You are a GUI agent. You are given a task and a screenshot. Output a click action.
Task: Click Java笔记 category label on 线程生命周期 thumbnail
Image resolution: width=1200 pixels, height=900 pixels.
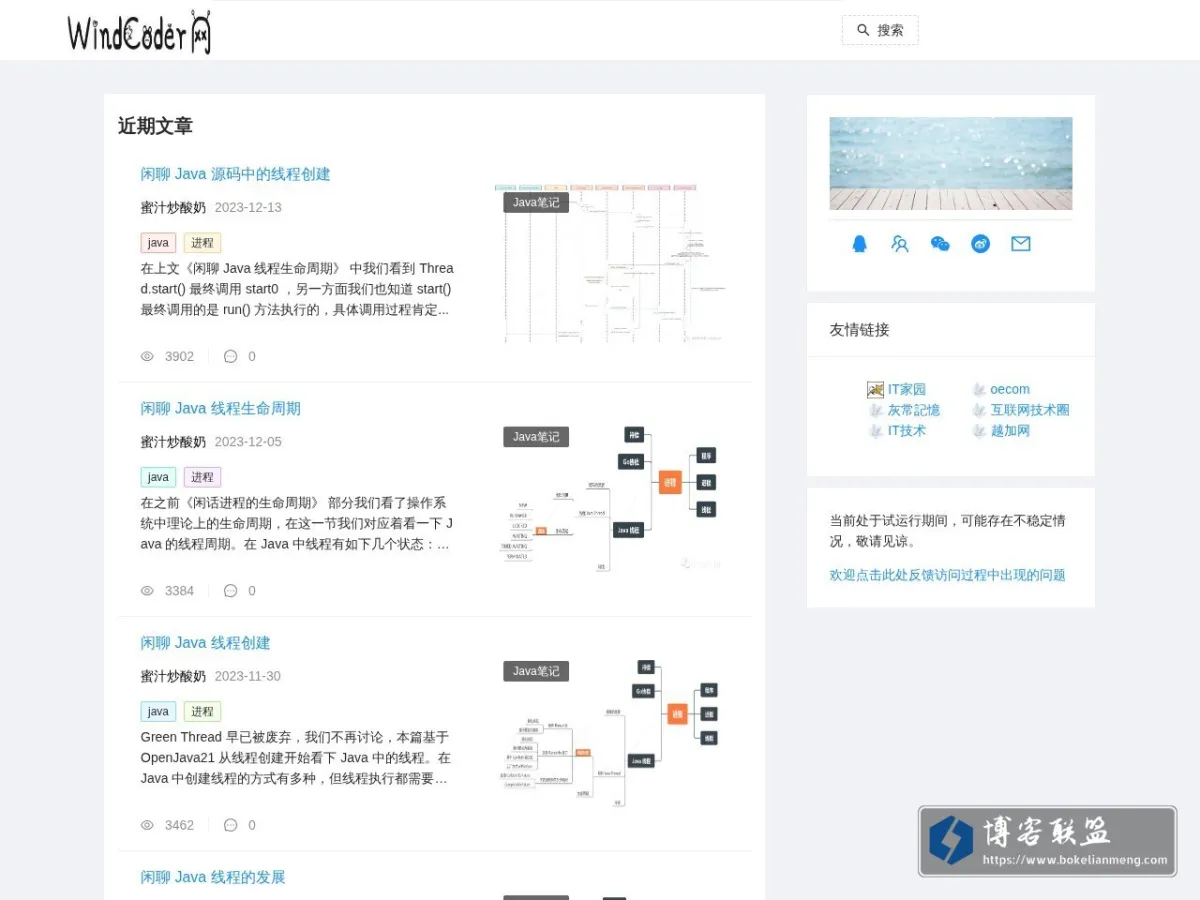[x=536, y=437]
